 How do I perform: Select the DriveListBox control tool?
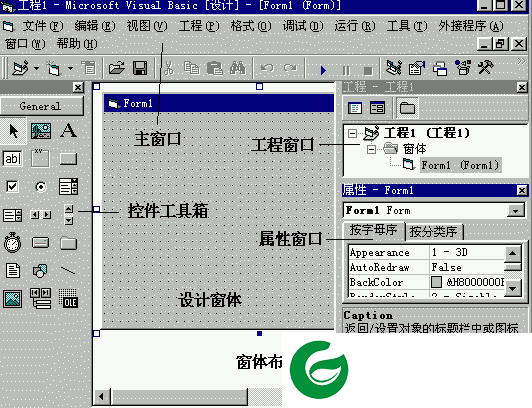tap(40, 242)
